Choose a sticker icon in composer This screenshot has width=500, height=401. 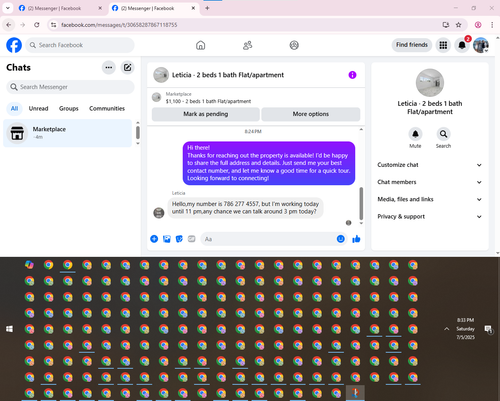coord(179,239)
